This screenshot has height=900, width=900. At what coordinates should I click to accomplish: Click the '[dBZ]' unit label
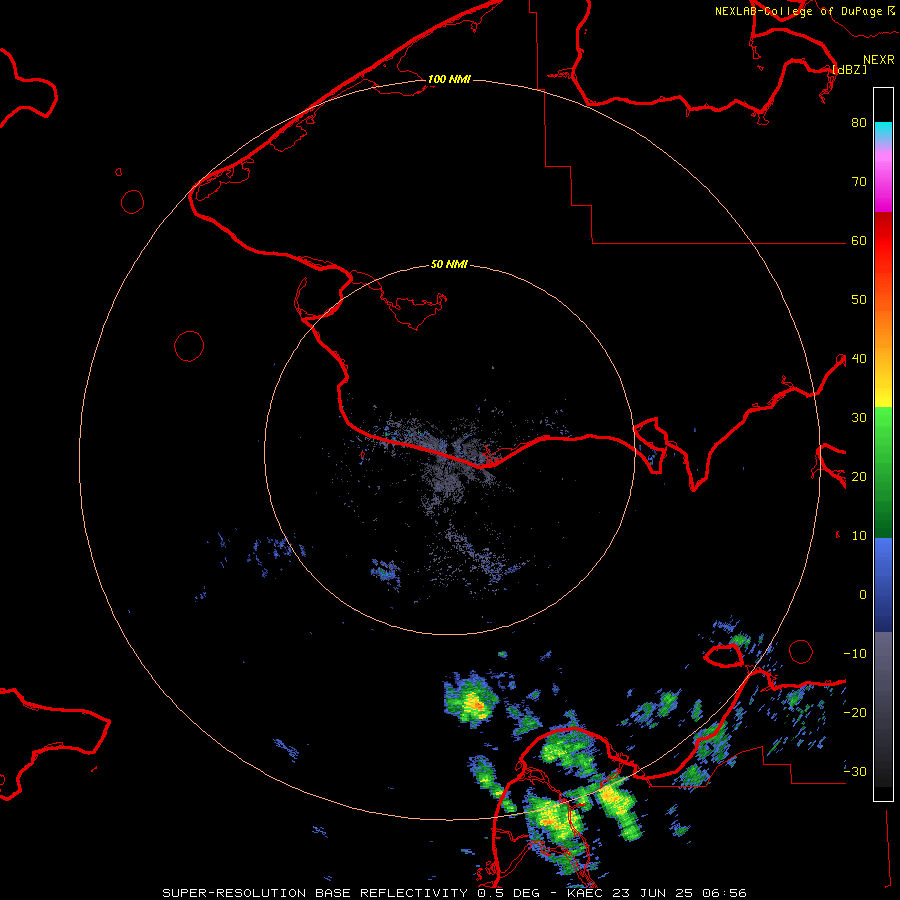coord(849,70)
